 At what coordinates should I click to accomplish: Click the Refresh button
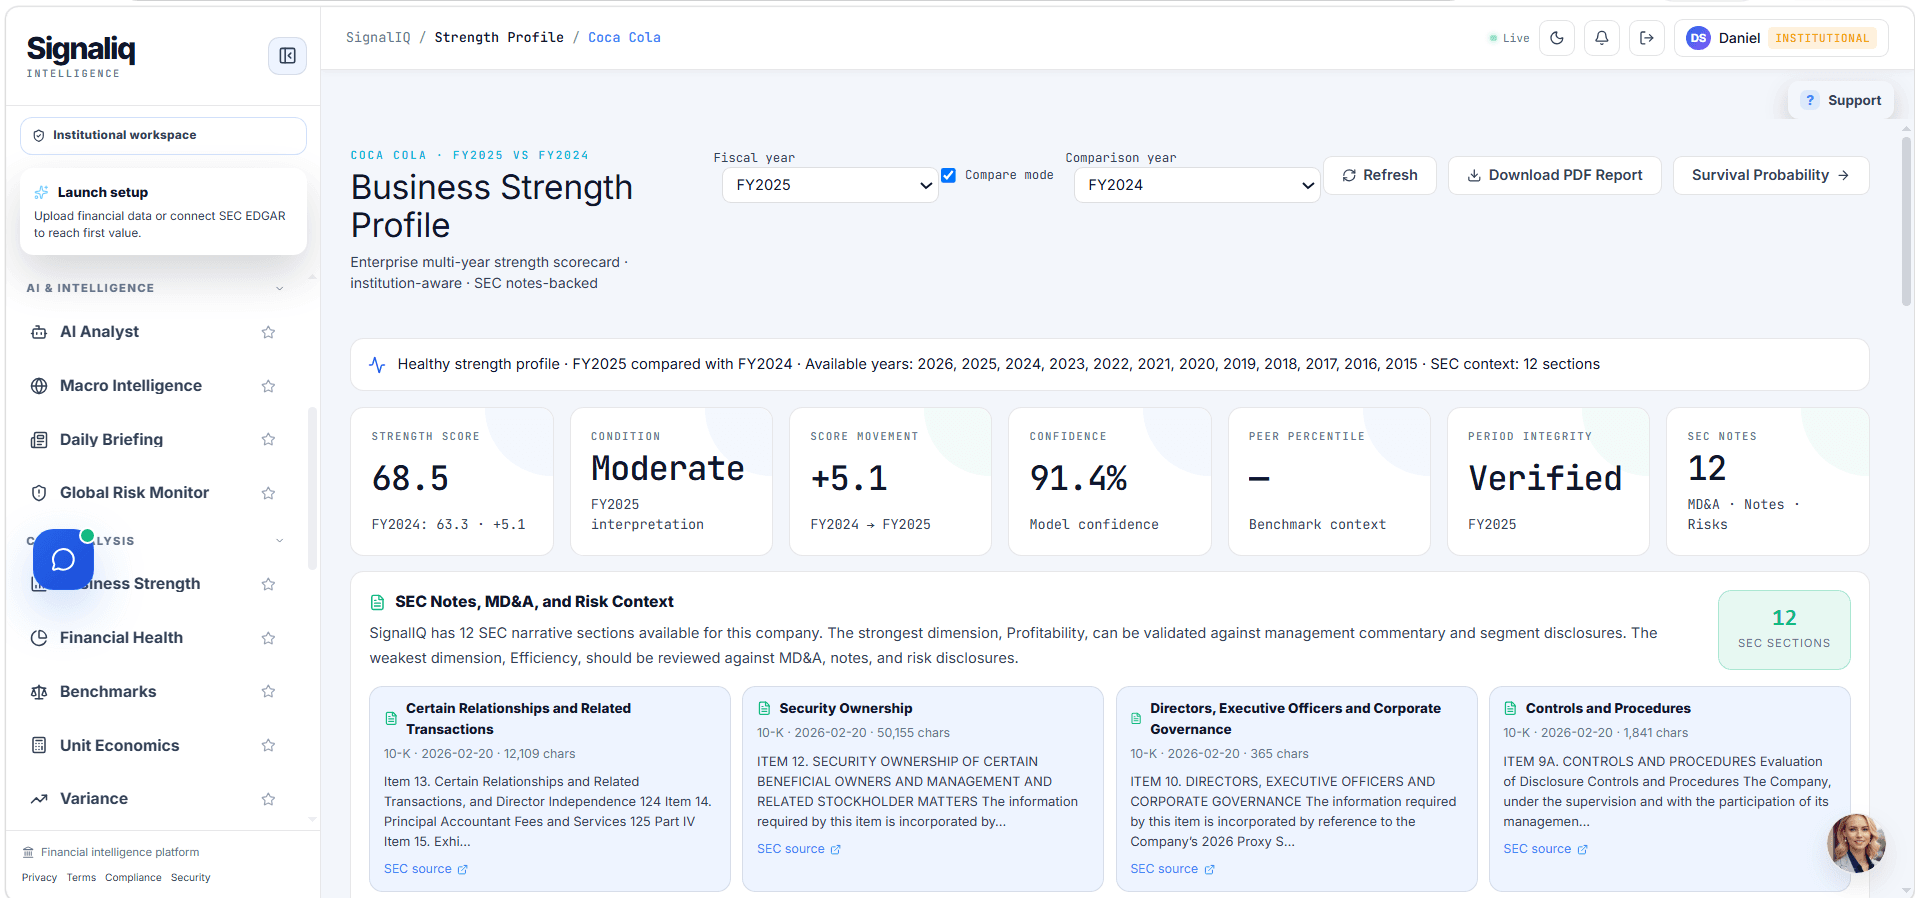[1380, 176]
